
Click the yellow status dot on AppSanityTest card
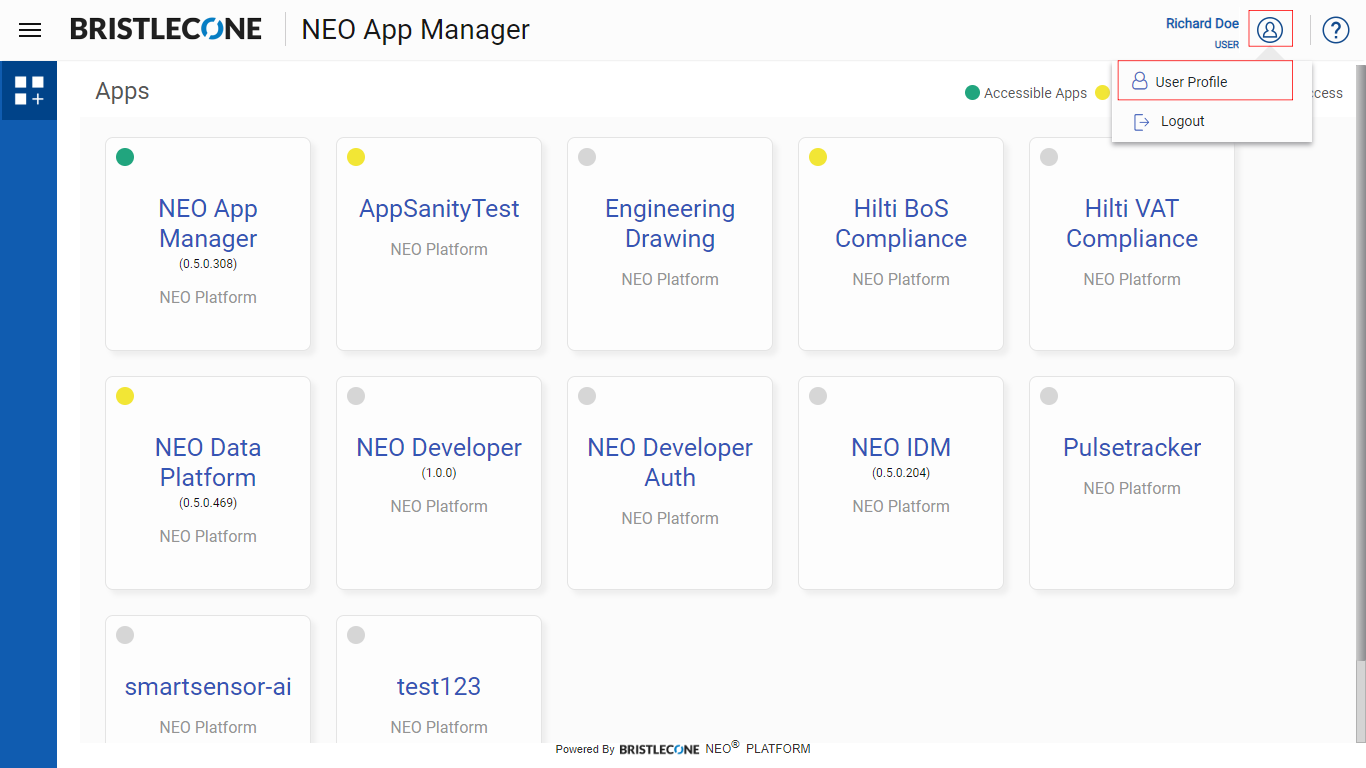click(356, 157)
